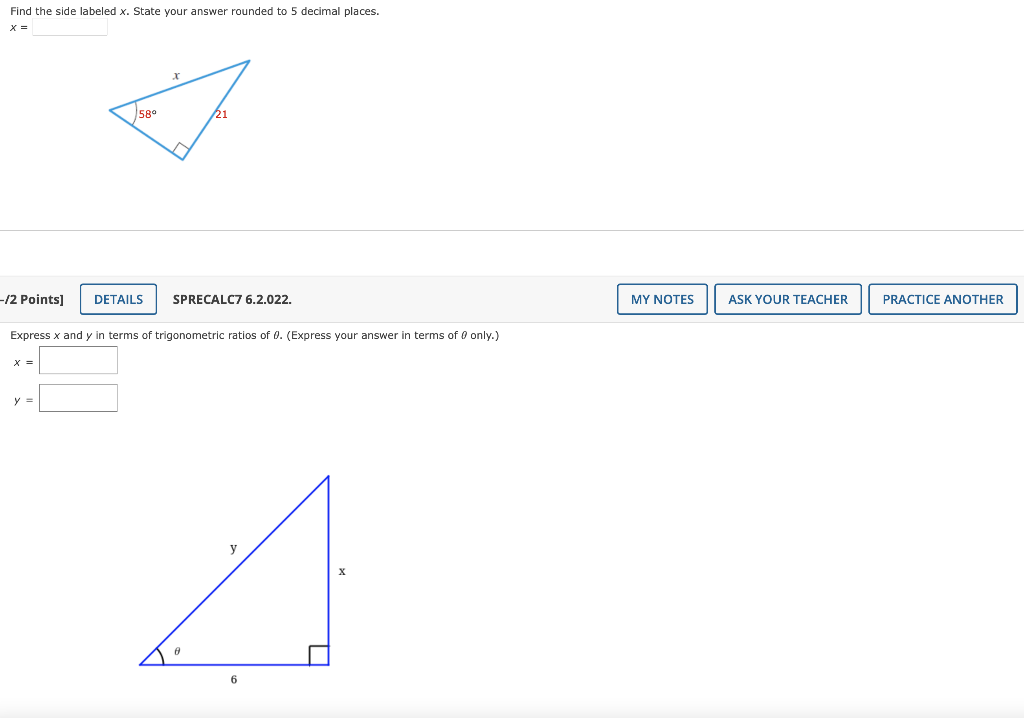Select ASK YOUR TEACHER
Viewport: 1024px width, 718px height.
coord(788,298)
